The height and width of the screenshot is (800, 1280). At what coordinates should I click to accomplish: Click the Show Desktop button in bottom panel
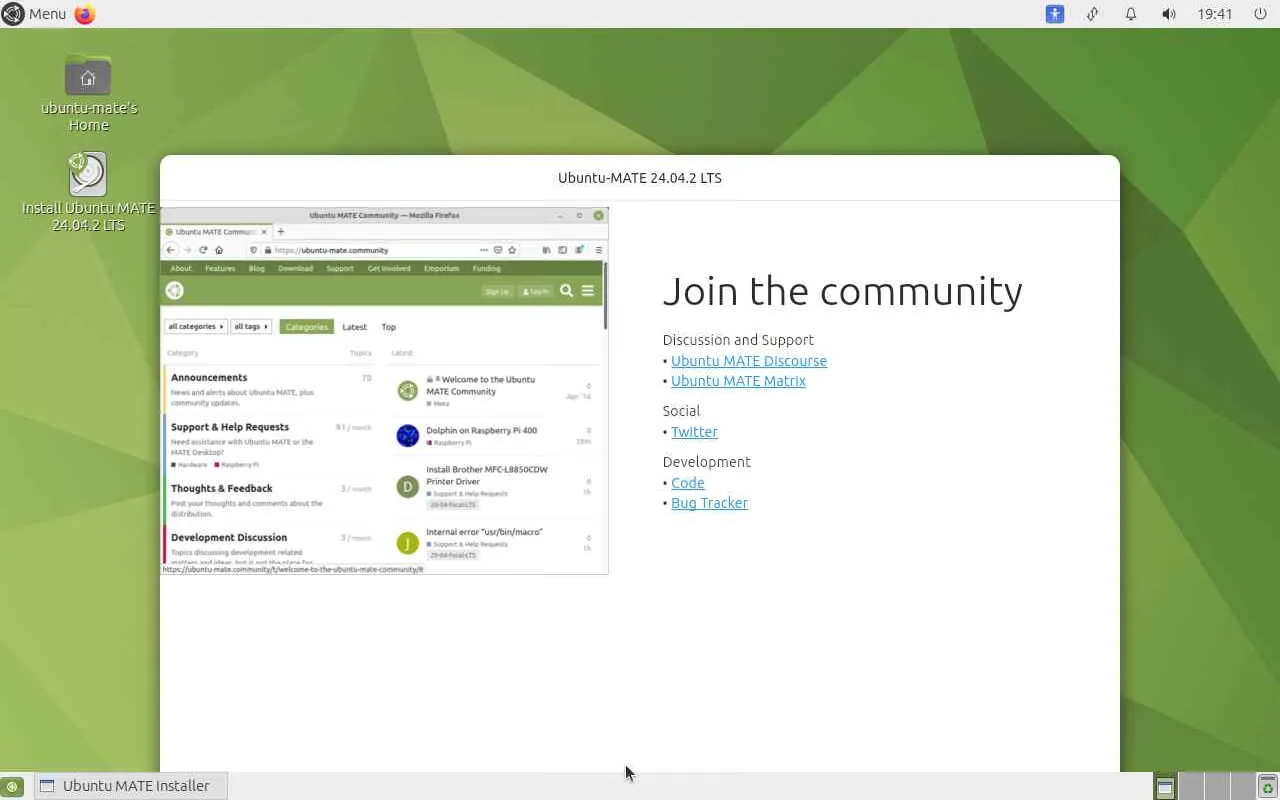(x=12, y=786)
